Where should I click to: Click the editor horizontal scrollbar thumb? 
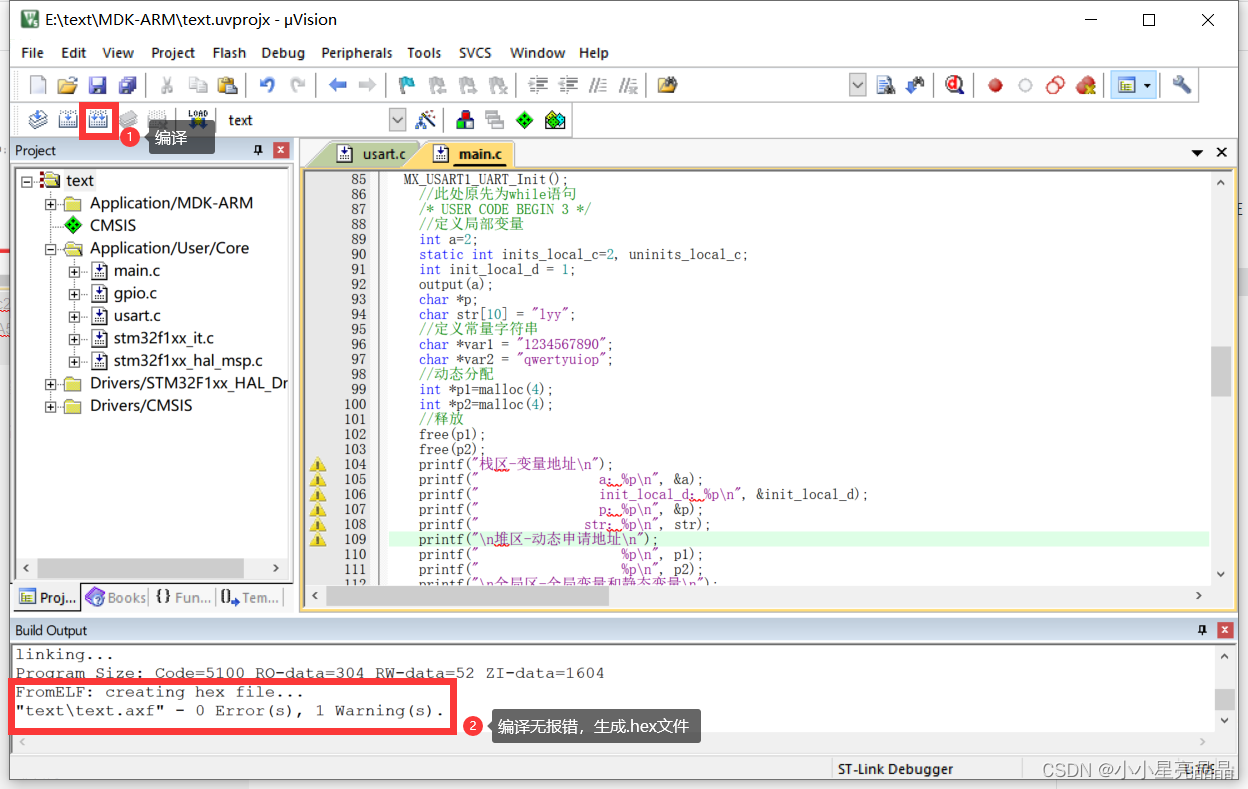[x=468, y=596]
